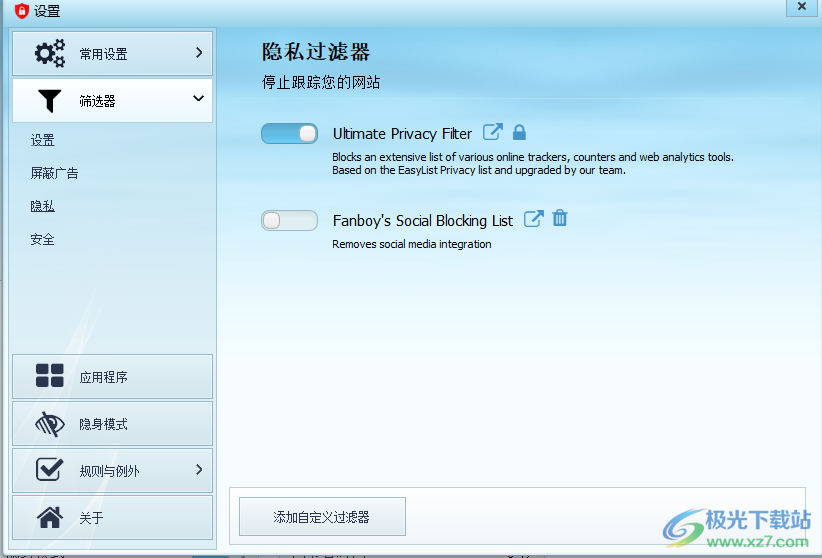Click the 添加自定义过滤器 button

(322, 517)
